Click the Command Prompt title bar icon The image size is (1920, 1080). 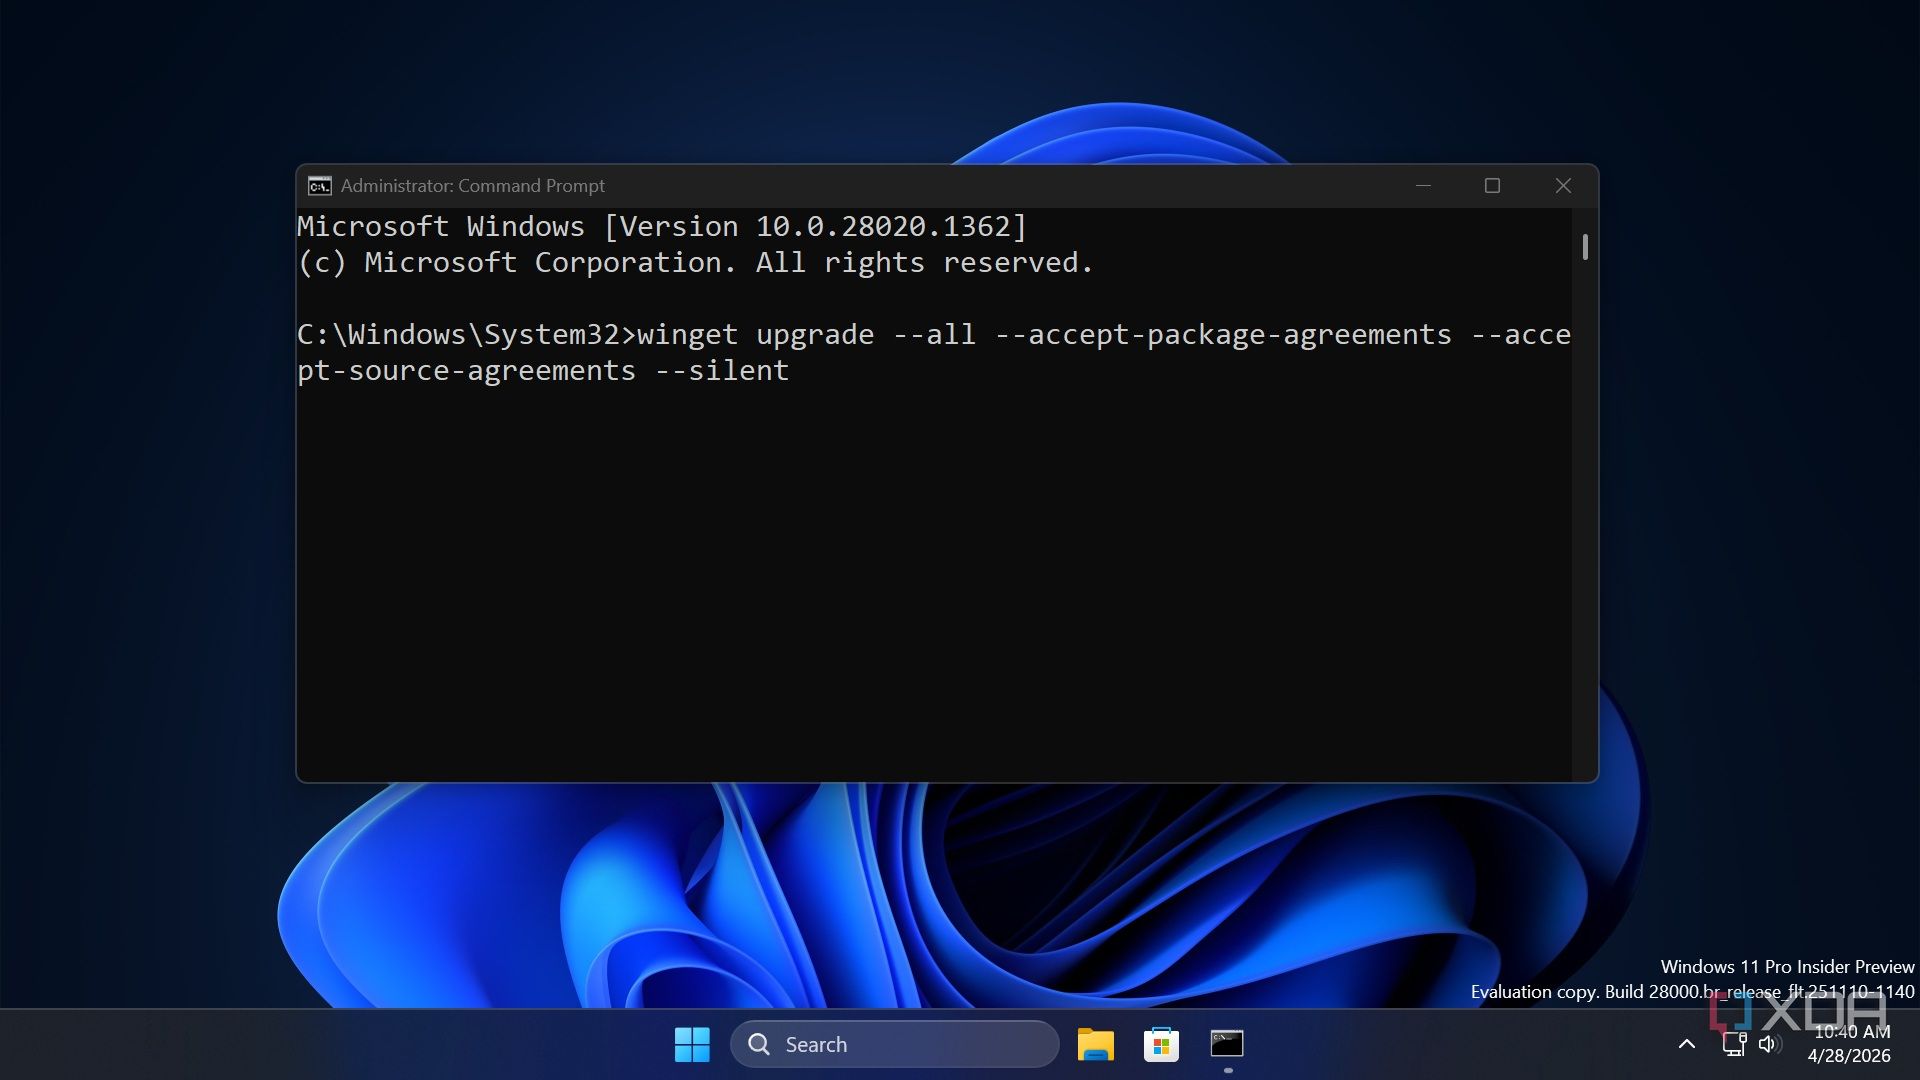pos(319,186)
